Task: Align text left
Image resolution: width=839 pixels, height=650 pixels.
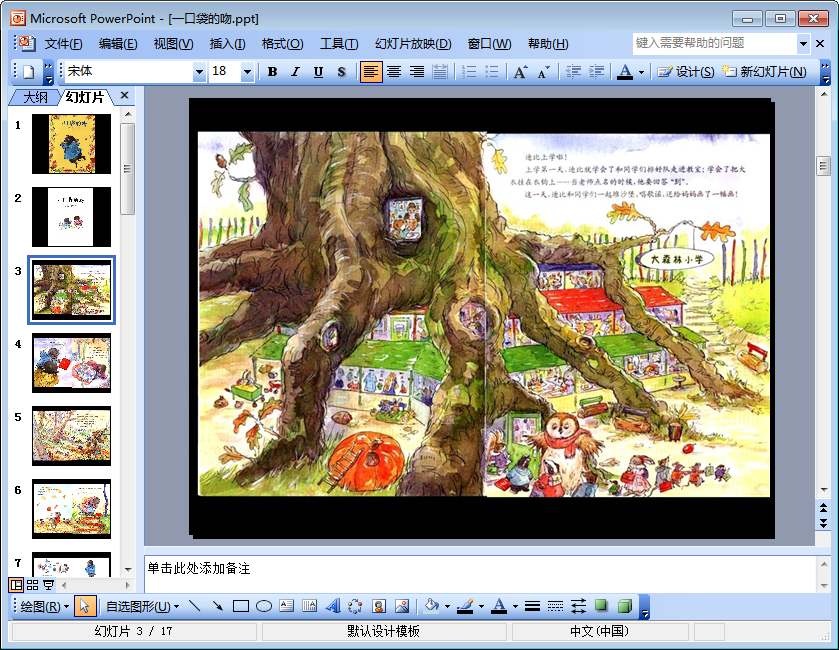Action: (371, 72)
